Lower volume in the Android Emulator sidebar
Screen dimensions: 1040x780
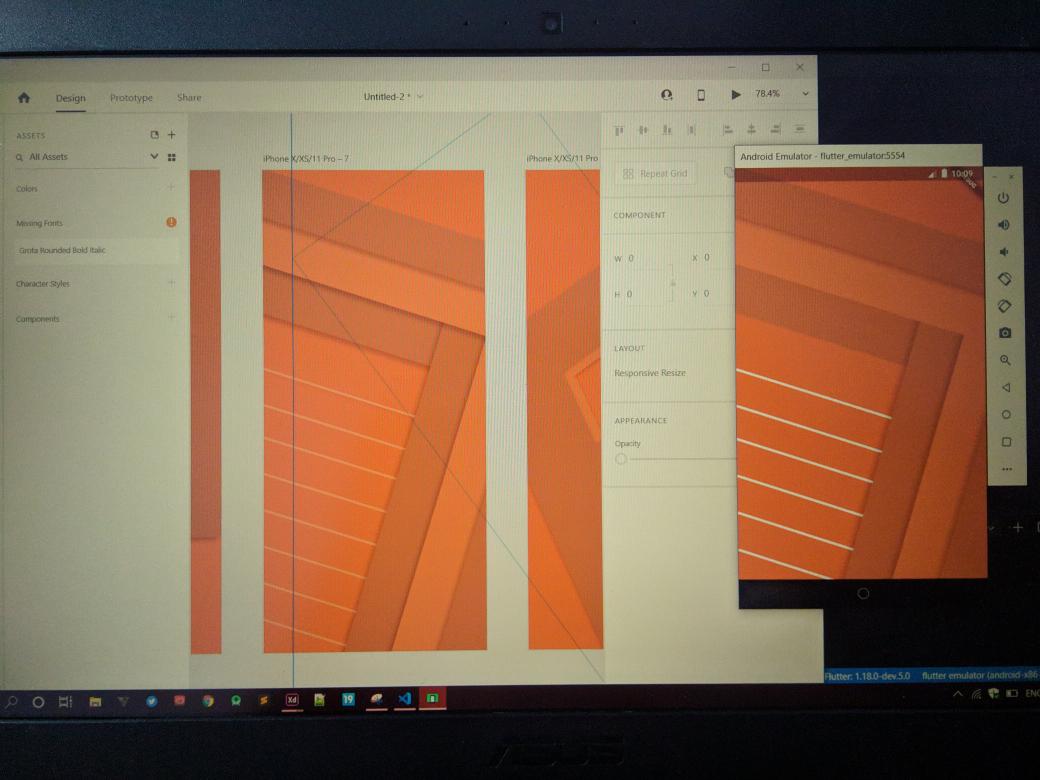tap(1004, 252)
